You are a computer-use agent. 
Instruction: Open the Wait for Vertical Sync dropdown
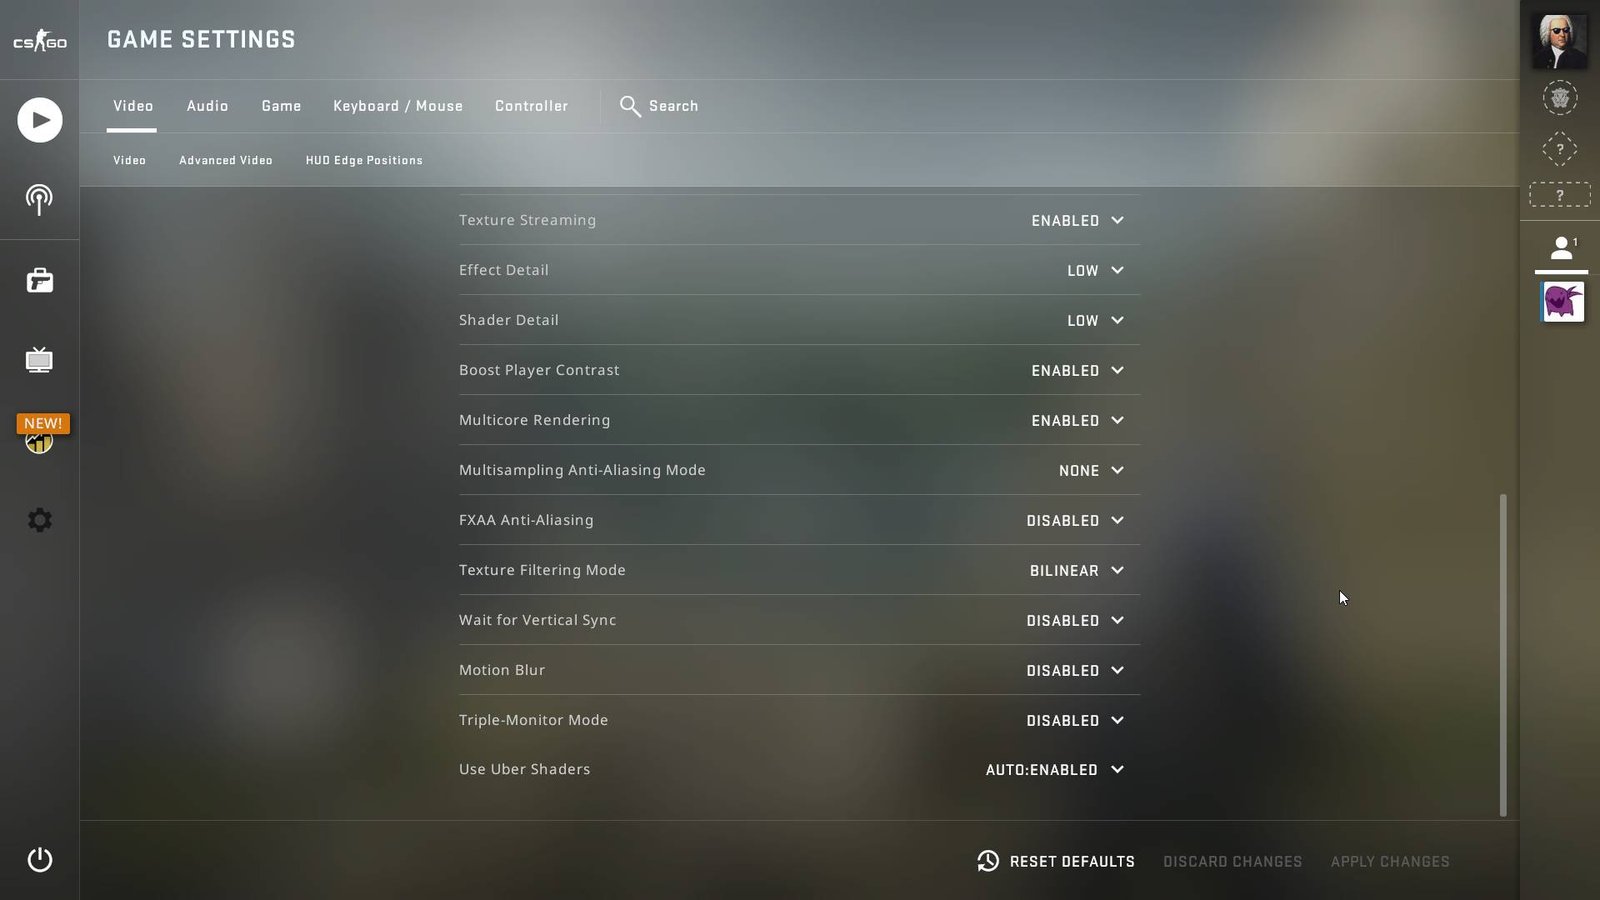click(1075, 620)
